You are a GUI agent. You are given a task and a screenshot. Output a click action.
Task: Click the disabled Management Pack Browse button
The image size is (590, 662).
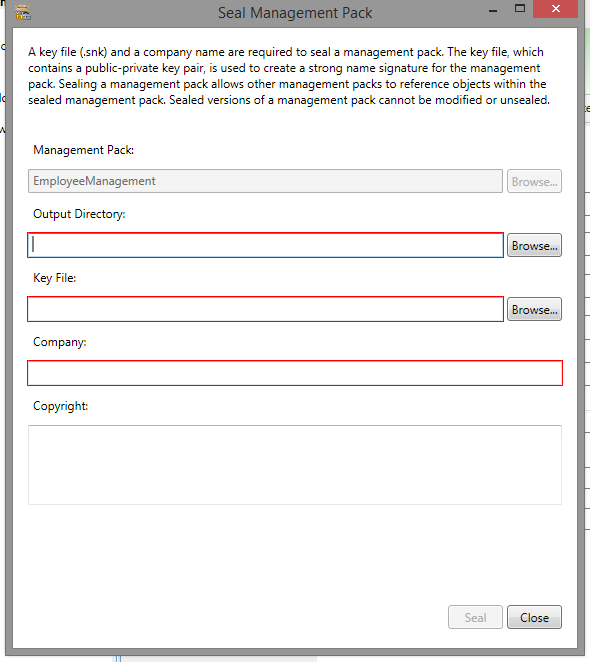pos(534,181)
